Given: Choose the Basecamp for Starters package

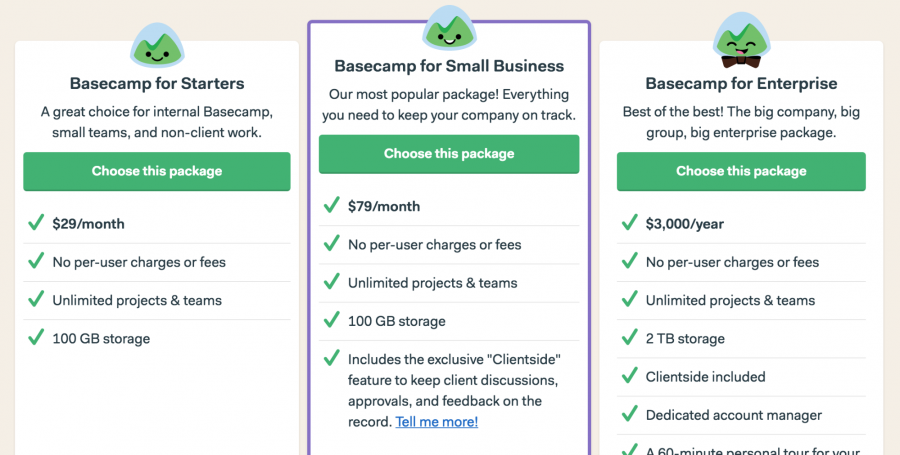Looking at the screenshot, I should [x=157, y=171].
